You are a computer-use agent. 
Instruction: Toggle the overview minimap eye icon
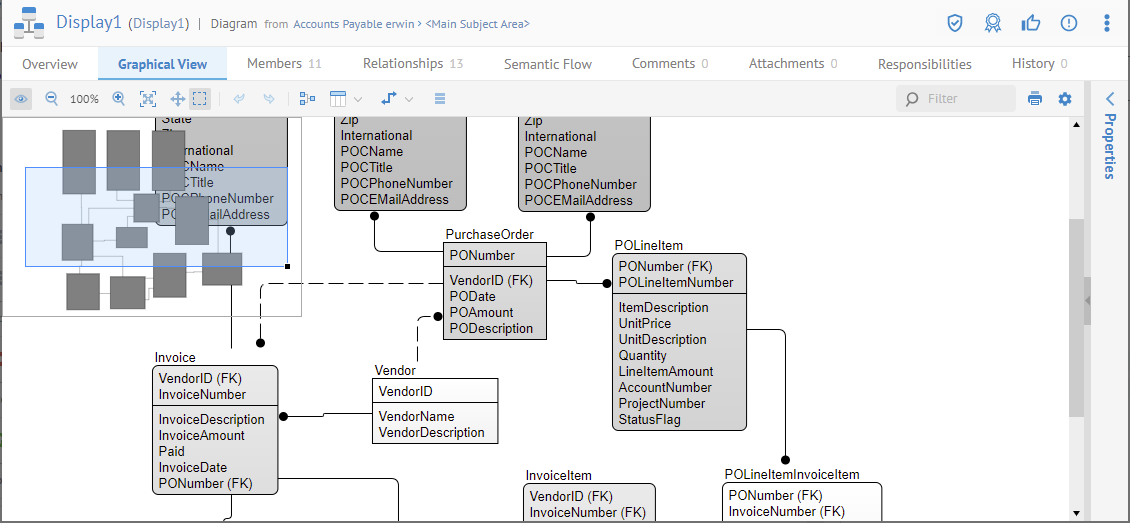[21, 99]
